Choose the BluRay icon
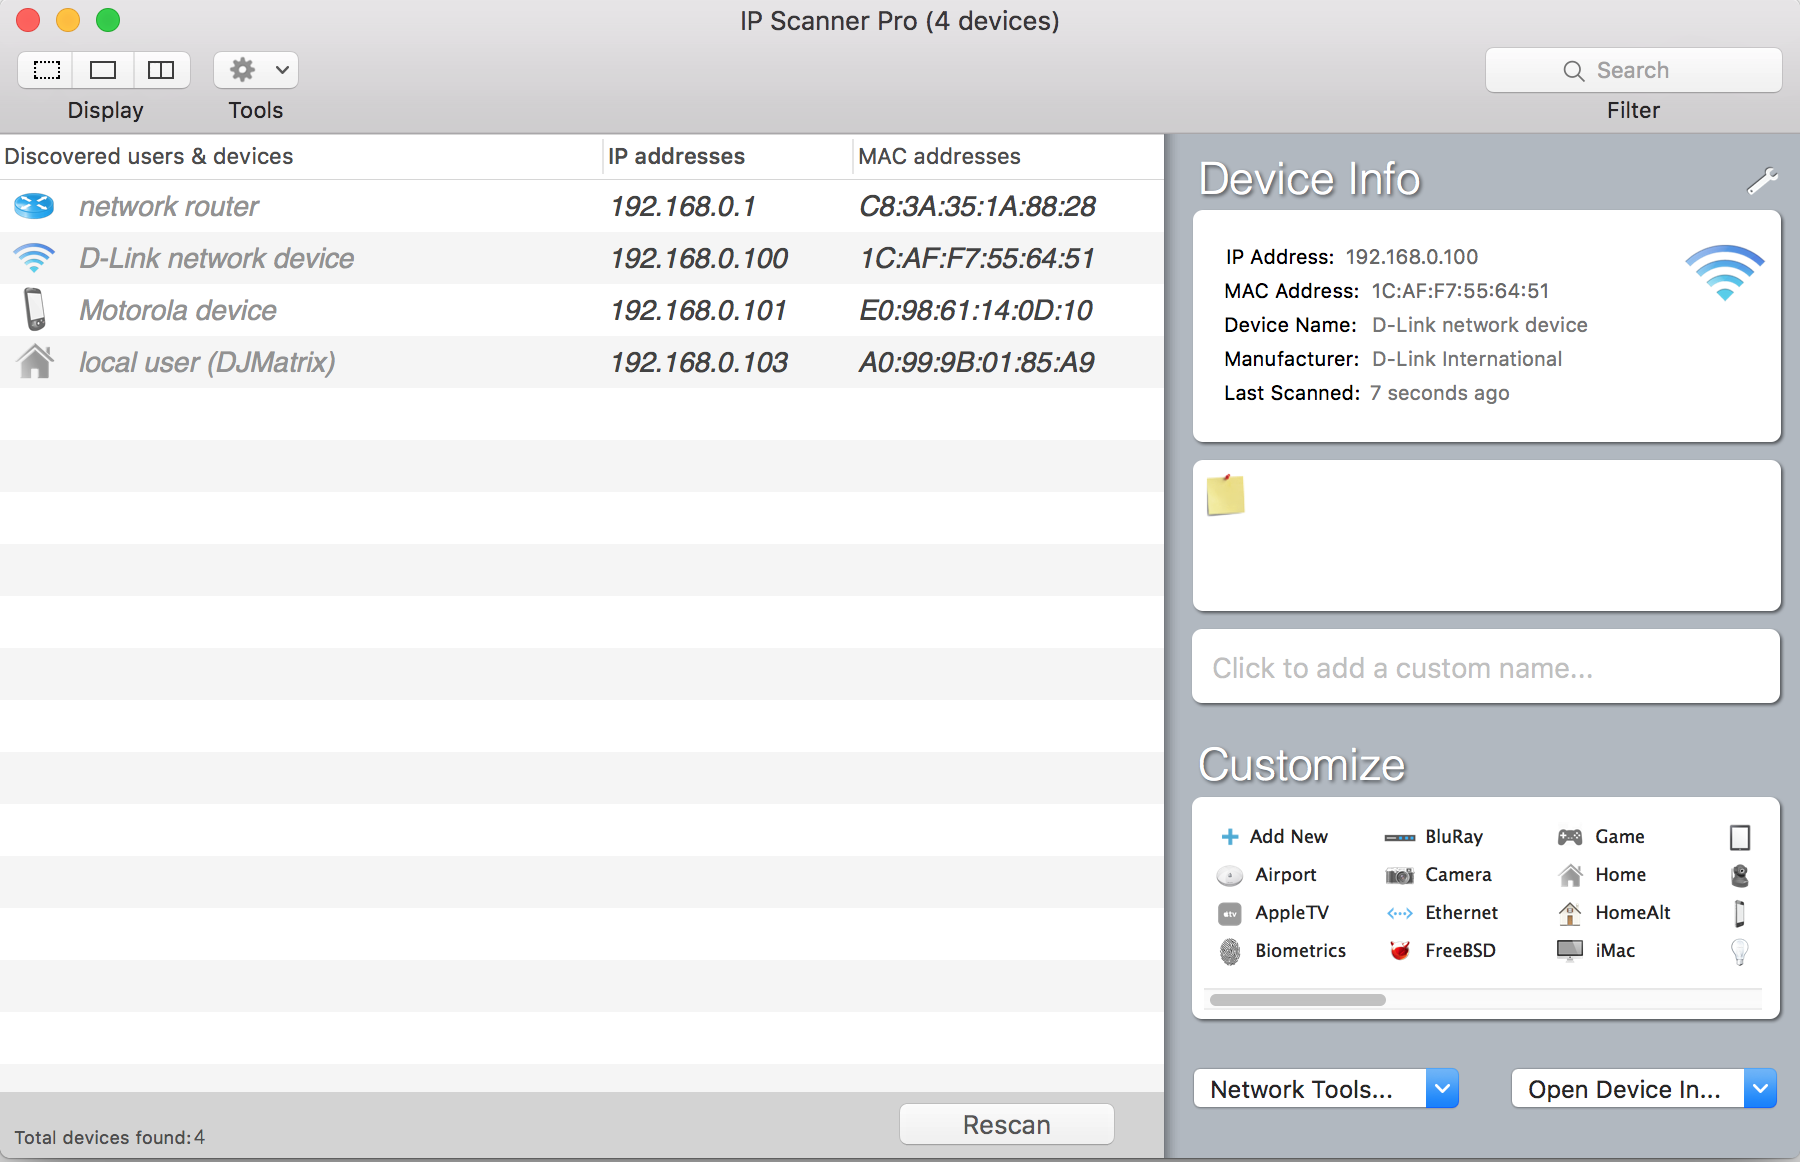 pyautogui.click(x=1399, y=837)
